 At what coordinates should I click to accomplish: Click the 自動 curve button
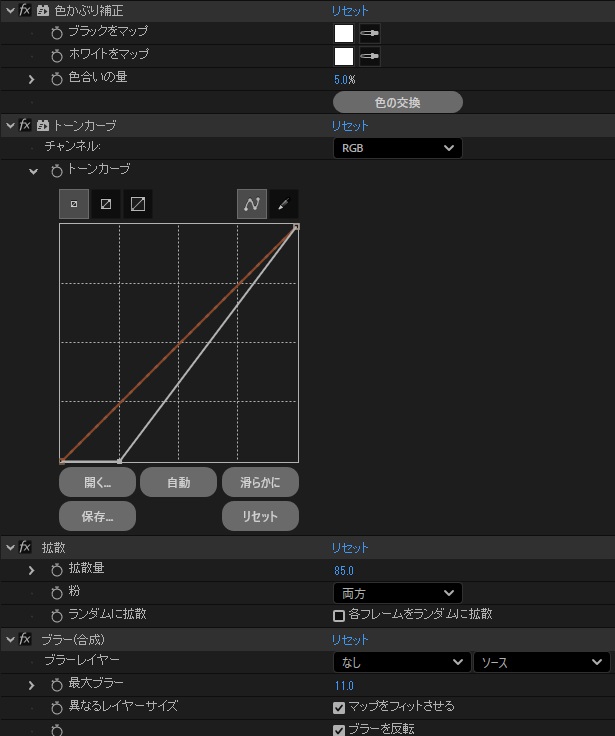(x=178, y=483)
